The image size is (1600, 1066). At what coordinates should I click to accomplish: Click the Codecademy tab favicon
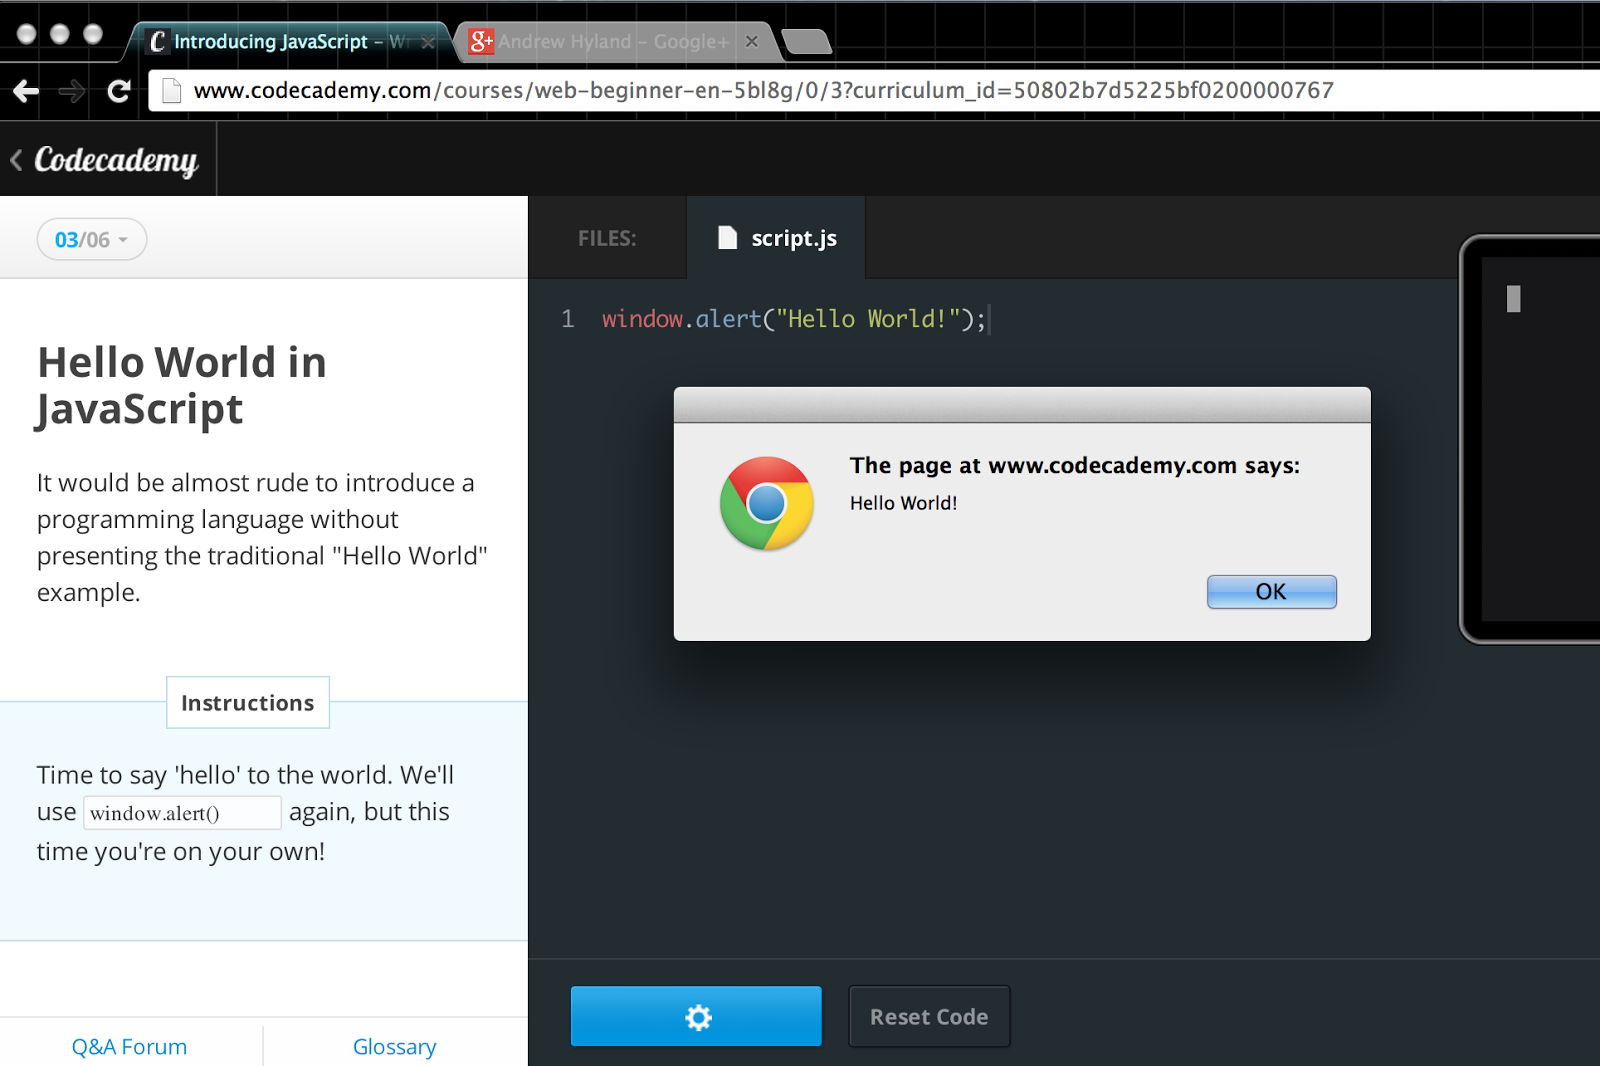tap(157, 41)
